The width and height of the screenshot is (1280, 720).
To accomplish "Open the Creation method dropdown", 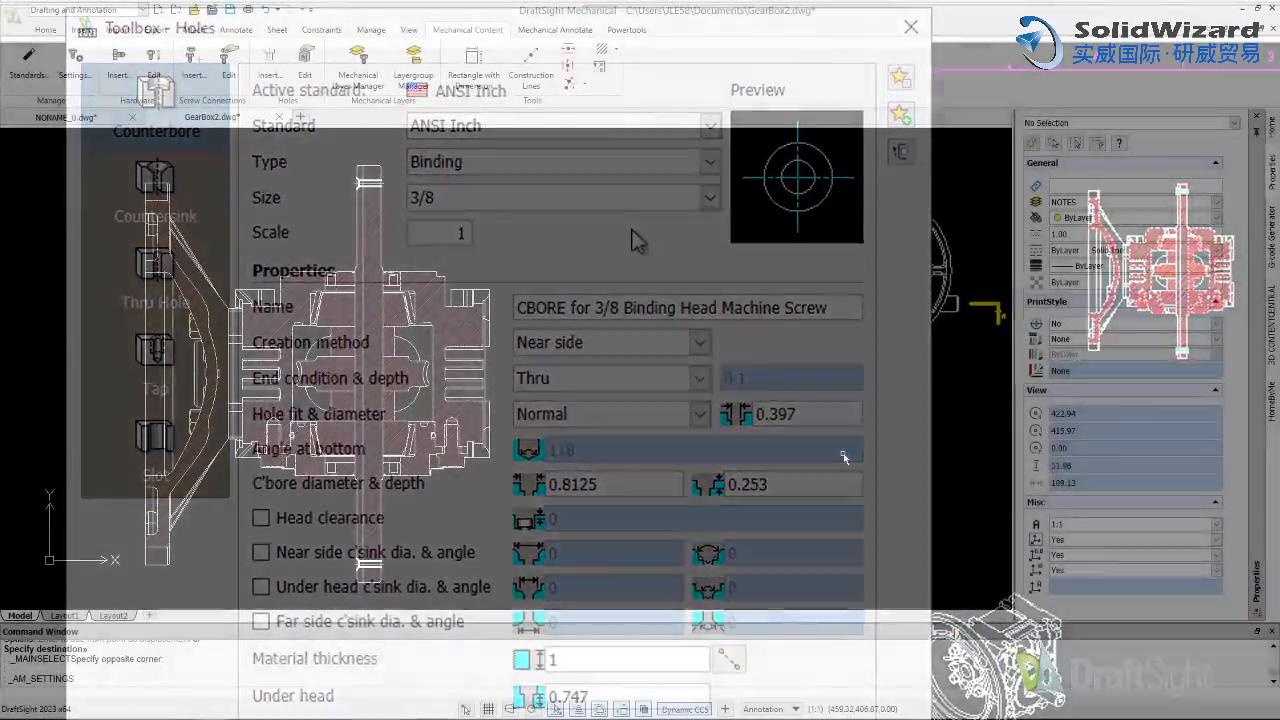I will (x=698, y=342).
